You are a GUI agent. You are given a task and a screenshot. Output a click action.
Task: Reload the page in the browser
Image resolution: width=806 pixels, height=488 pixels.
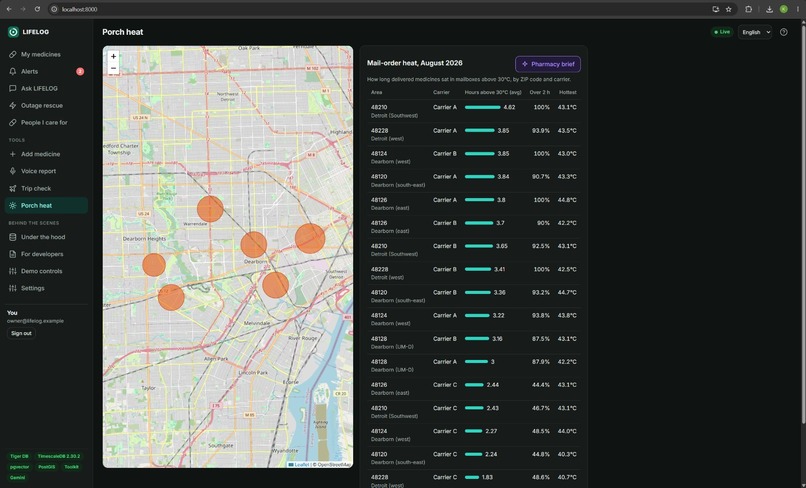(37, 9)
